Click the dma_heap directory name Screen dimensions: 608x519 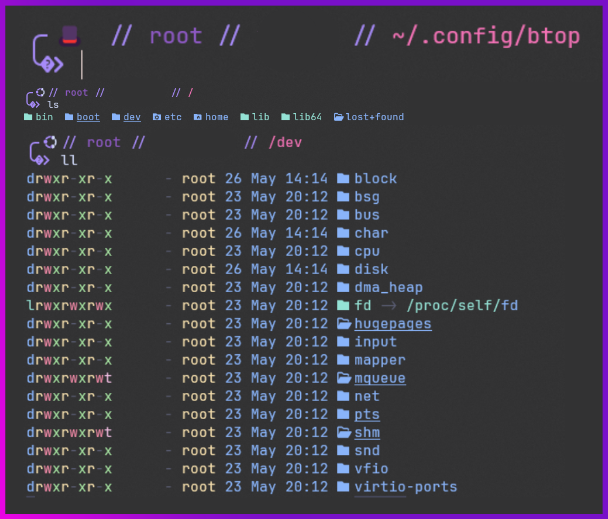coord(388,288)
